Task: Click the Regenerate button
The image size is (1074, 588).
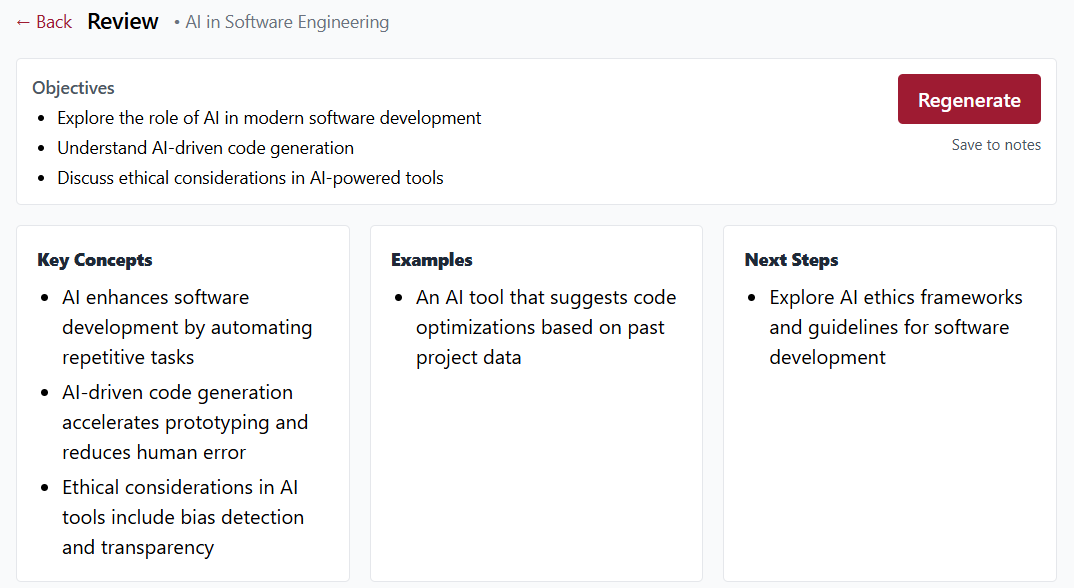Action: point(968,99)
